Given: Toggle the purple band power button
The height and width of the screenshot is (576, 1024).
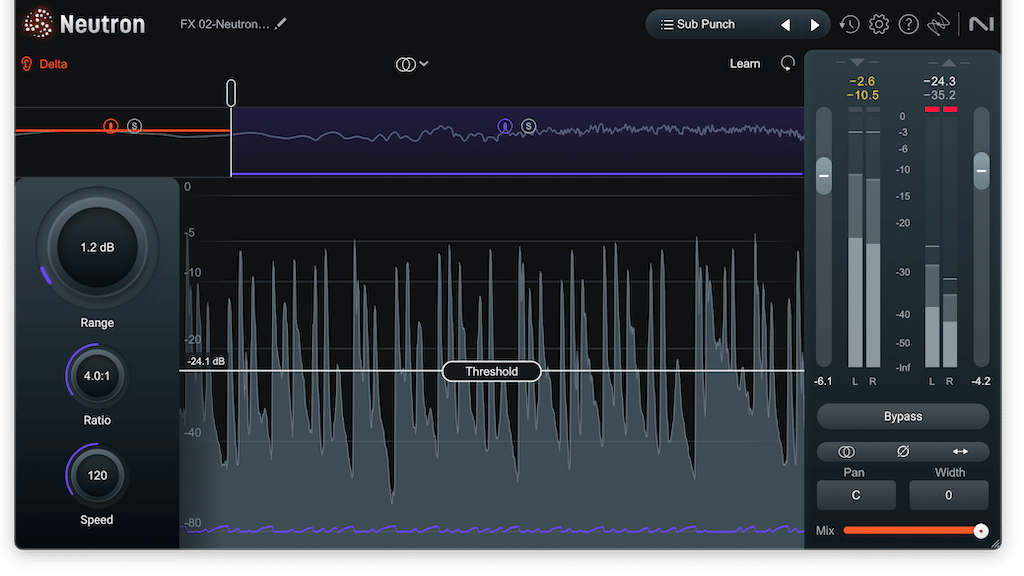Looking at the screenshot, I should (x=505, y=126).
